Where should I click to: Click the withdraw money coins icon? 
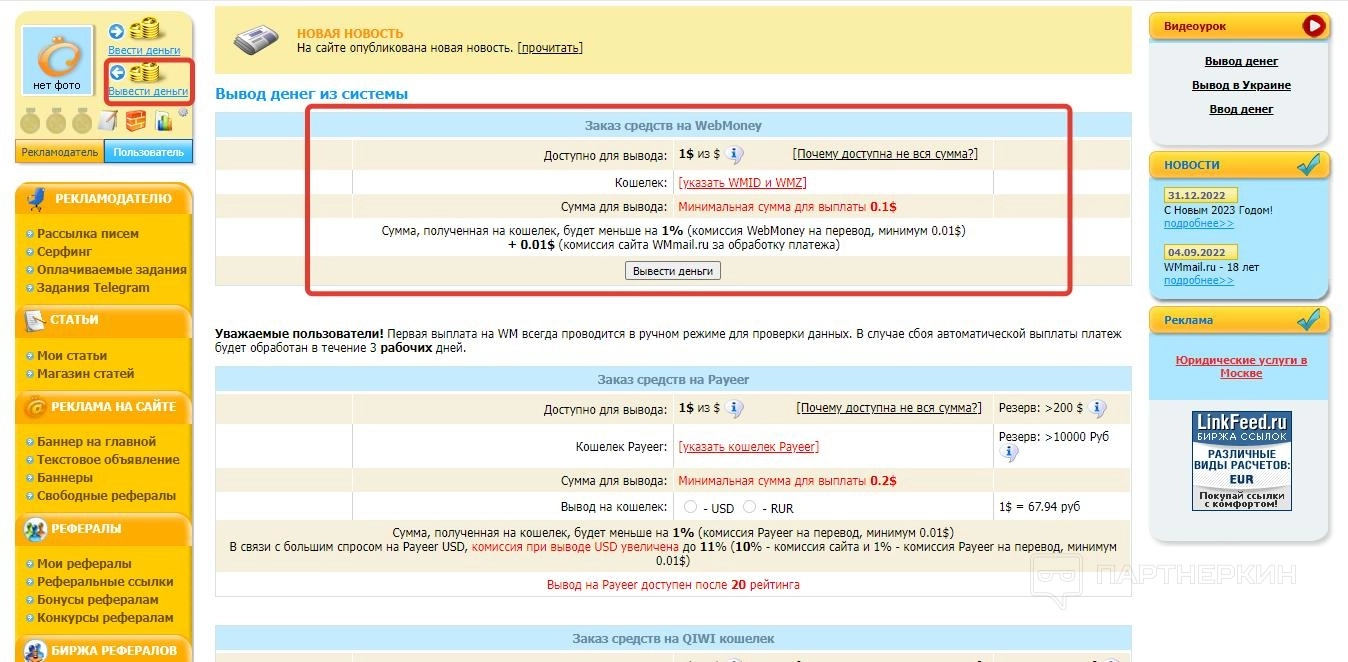[145, 72]
